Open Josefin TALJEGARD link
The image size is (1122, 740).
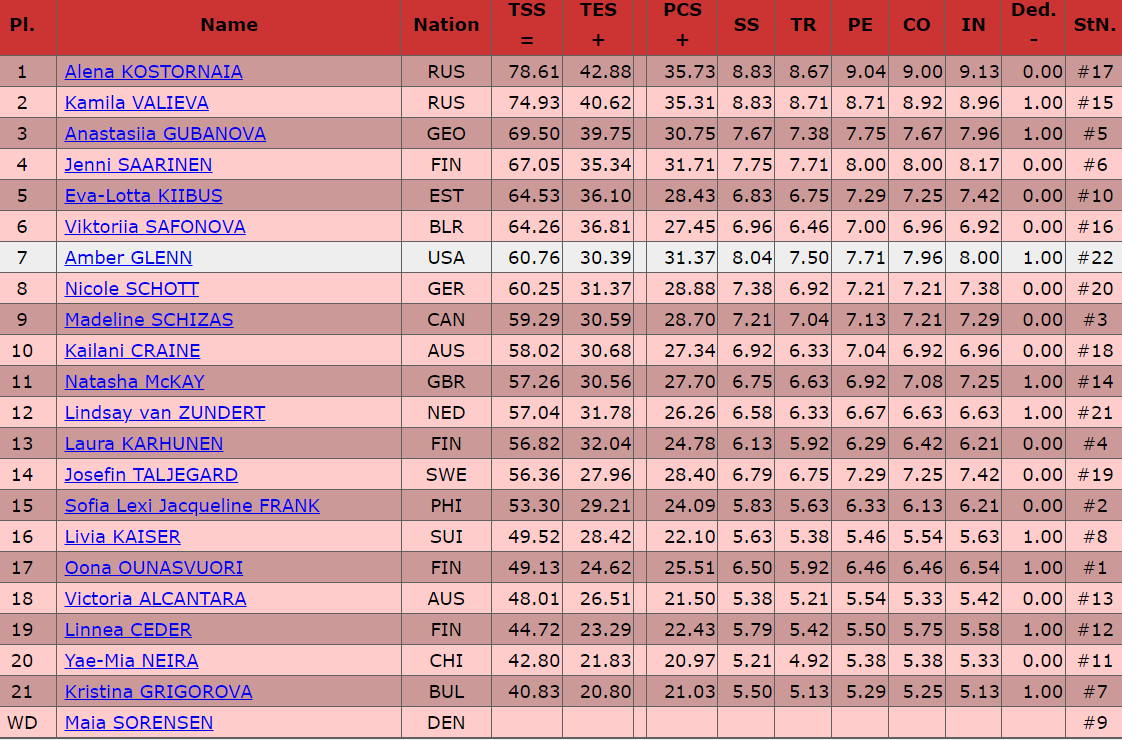click(151, 475)
